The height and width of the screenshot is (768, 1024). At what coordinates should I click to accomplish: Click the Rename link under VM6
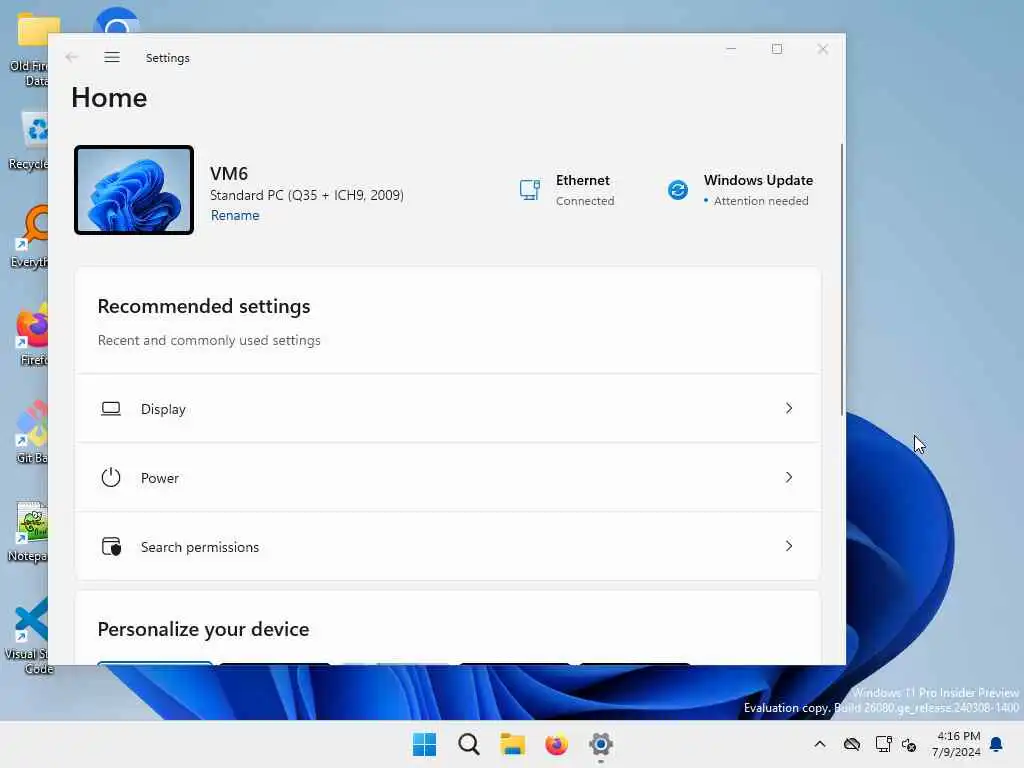tap(234, 216)
